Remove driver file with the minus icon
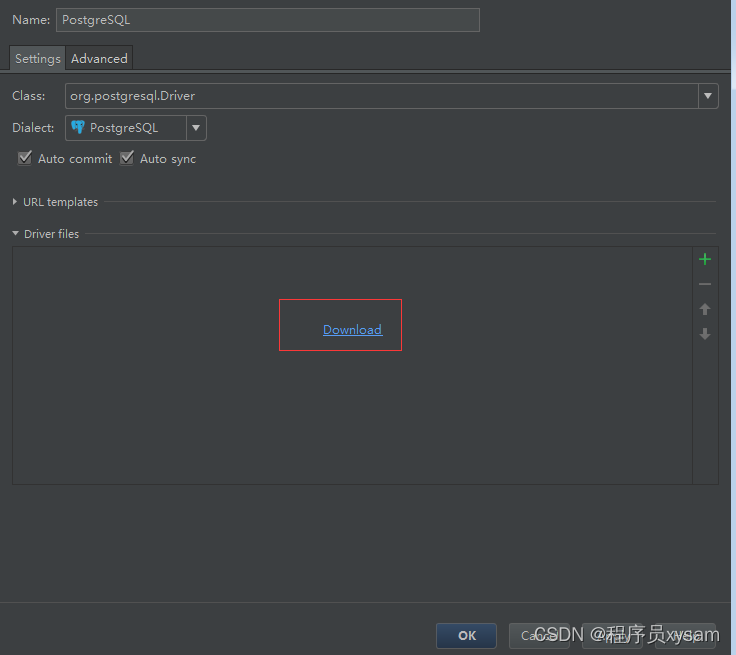This screenshot has height=655, width=736. point(705,284)
